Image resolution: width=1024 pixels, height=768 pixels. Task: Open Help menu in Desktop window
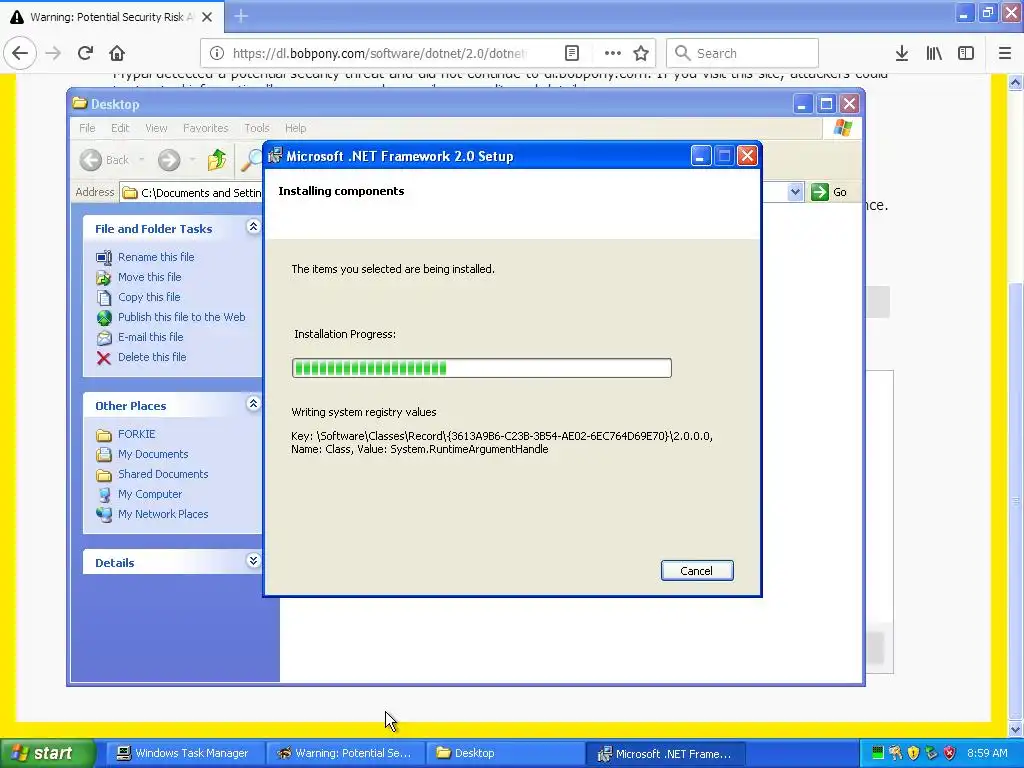pyautogui.click(x=295, y=128)
